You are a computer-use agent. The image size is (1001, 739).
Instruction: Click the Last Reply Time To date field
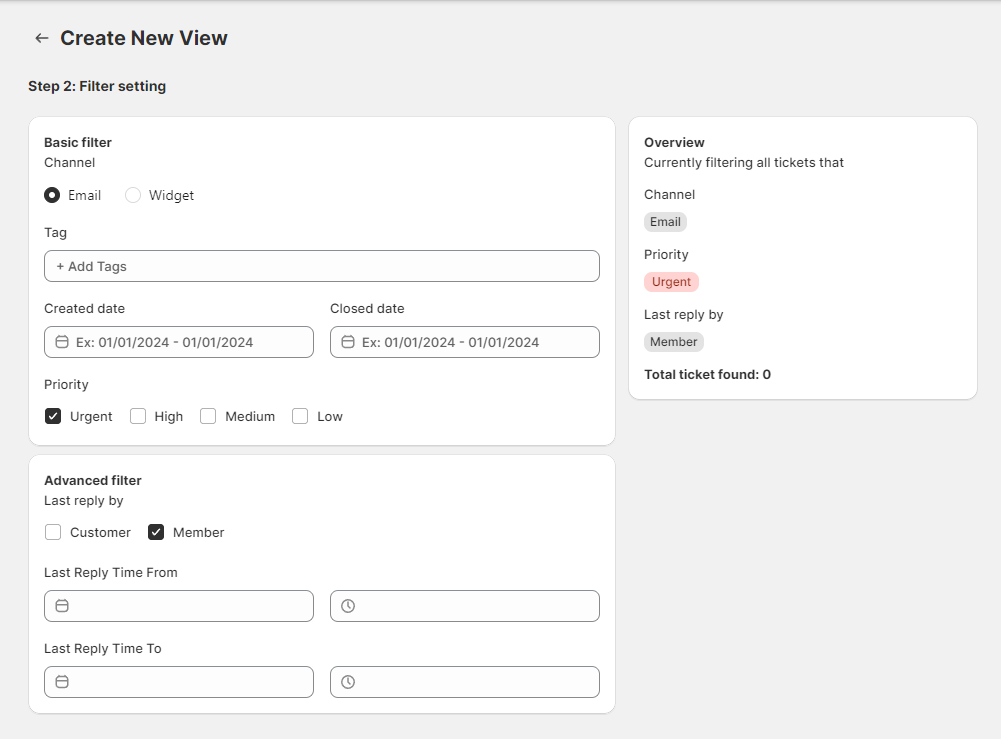pyautogui.click(x=179, y=682)
